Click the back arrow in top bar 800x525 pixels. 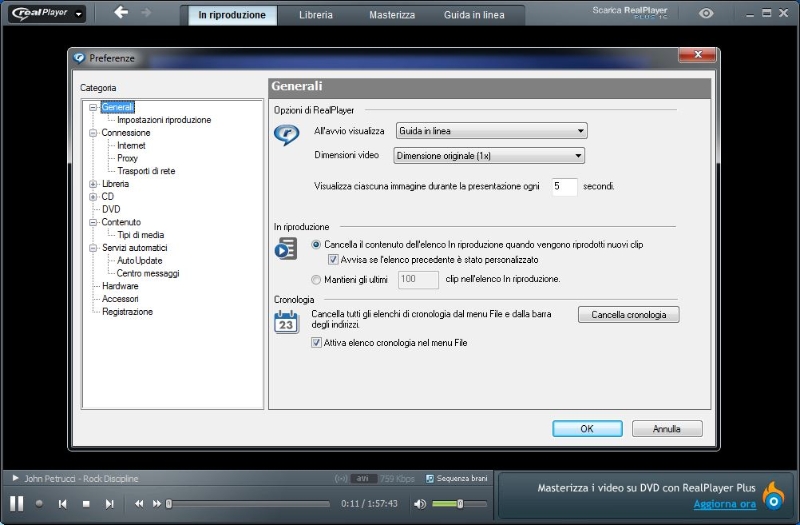[x=121, y=13]
